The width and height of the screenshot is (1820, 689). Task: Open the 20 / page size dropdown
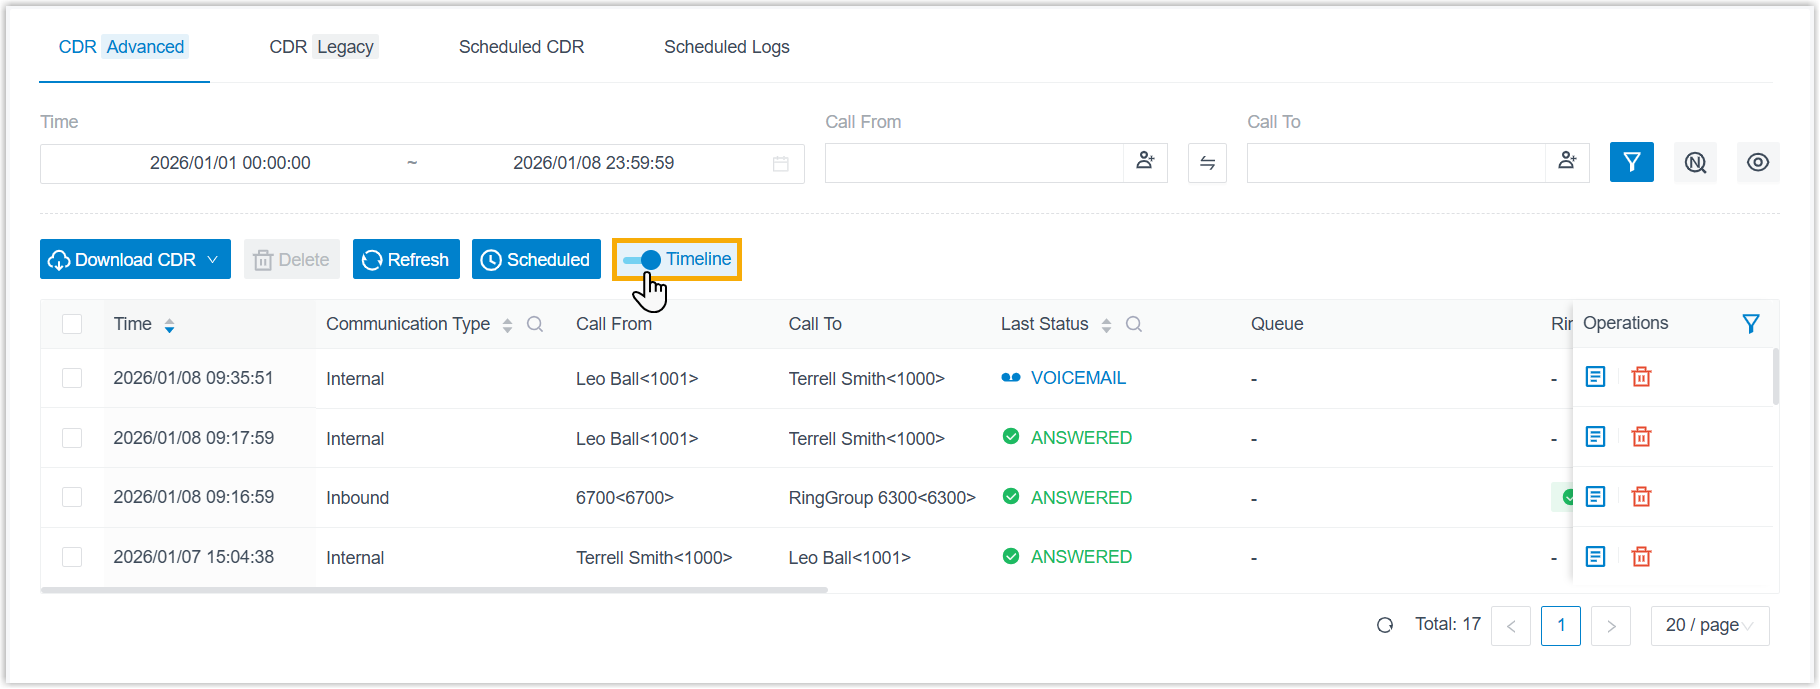pos(1709,625)
